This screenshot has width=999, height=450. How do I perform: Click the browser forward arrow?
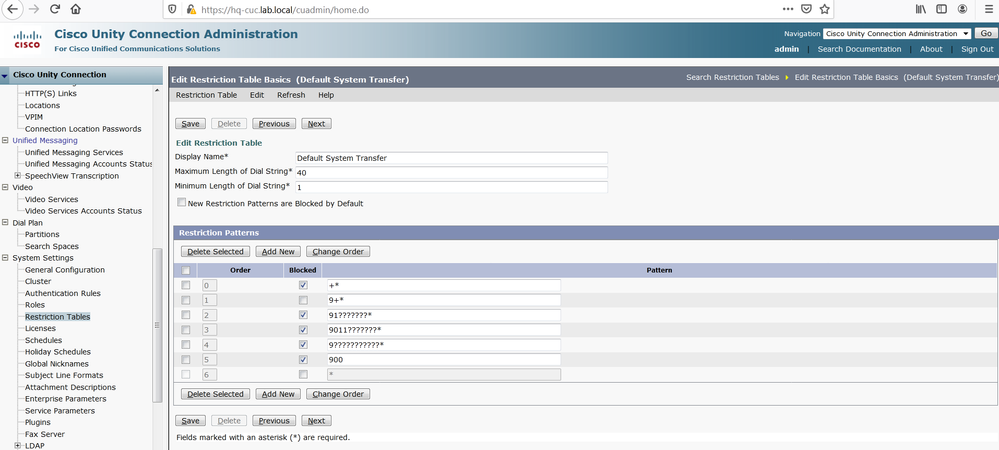(33, 10)
